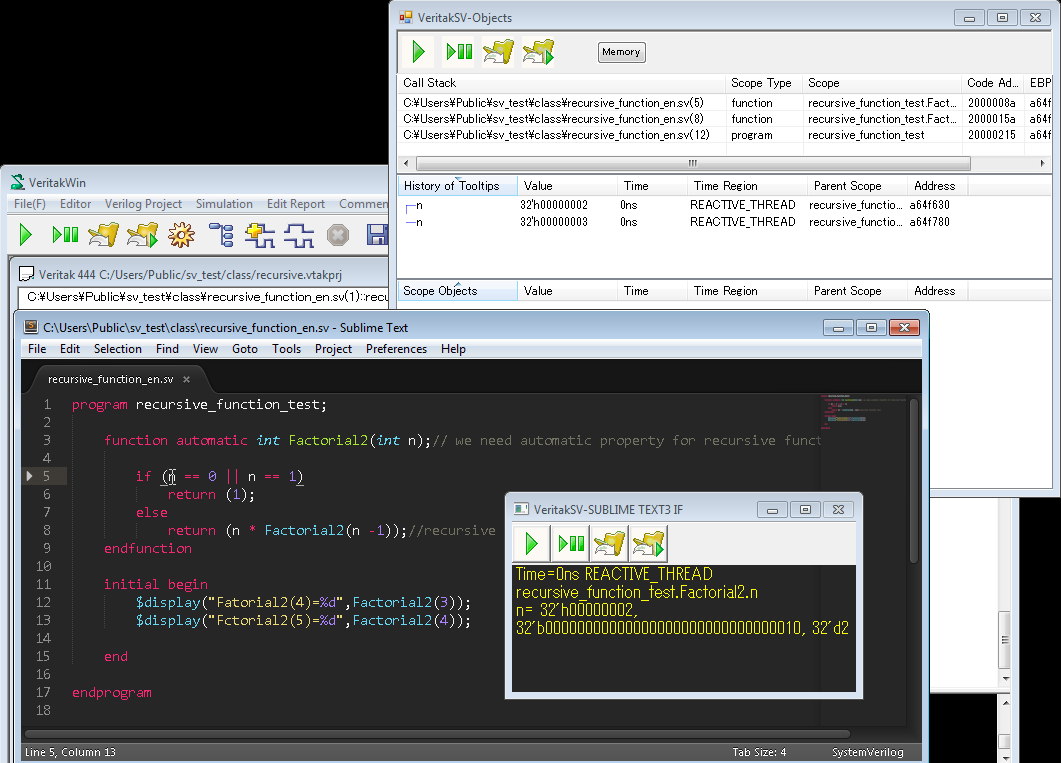Image resolution: width=1061 pixels, height=763 pixels.
Task: Select the recursive_function_en.sv tab
Action: coord(110,379)
